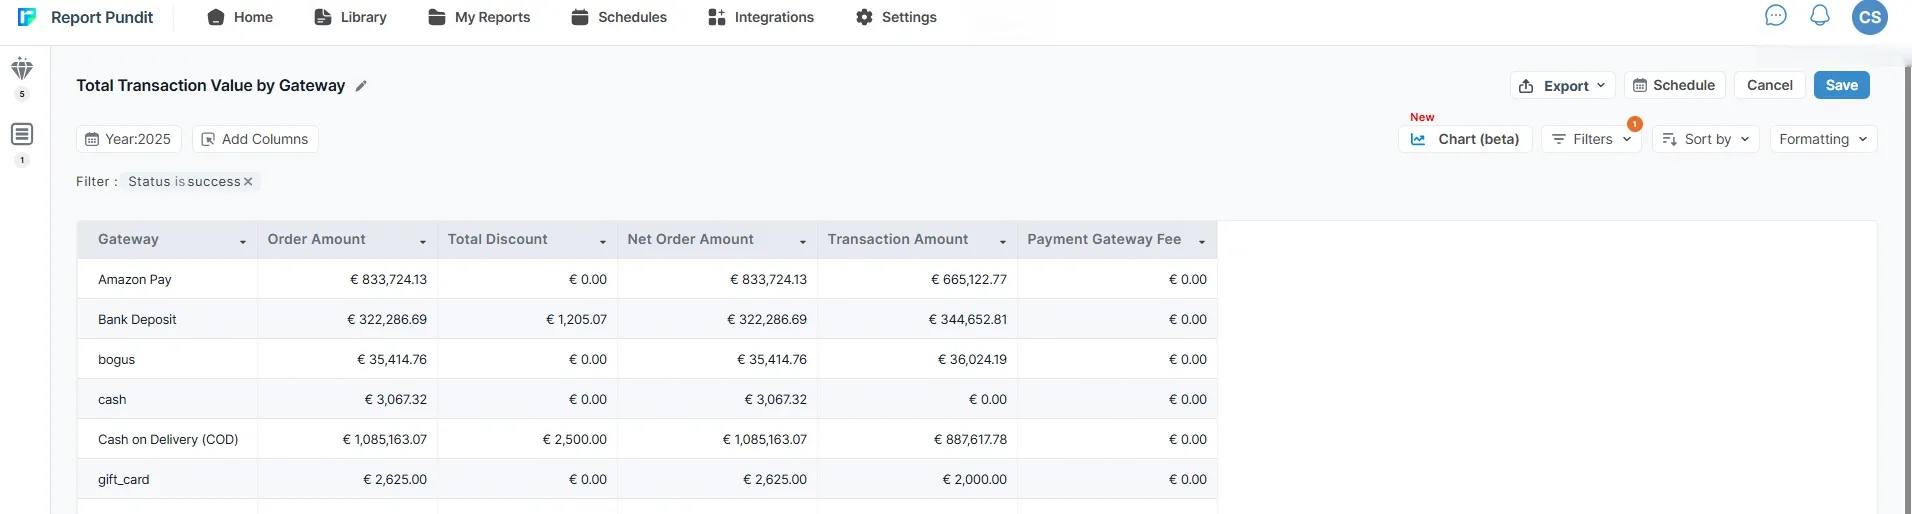This screenshot has width=1912, height=514.
Task: Open the Schedules page
Action: pyautogui.click(x=619, y=17)
